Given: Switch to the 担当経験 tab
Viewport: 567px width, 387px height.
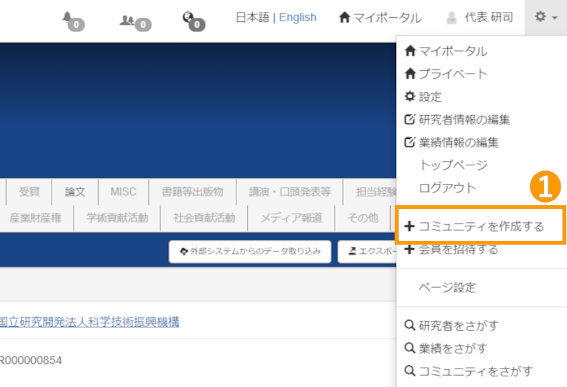Looking at the screenshot, I should pyautogui.click(x=370, y=191).
